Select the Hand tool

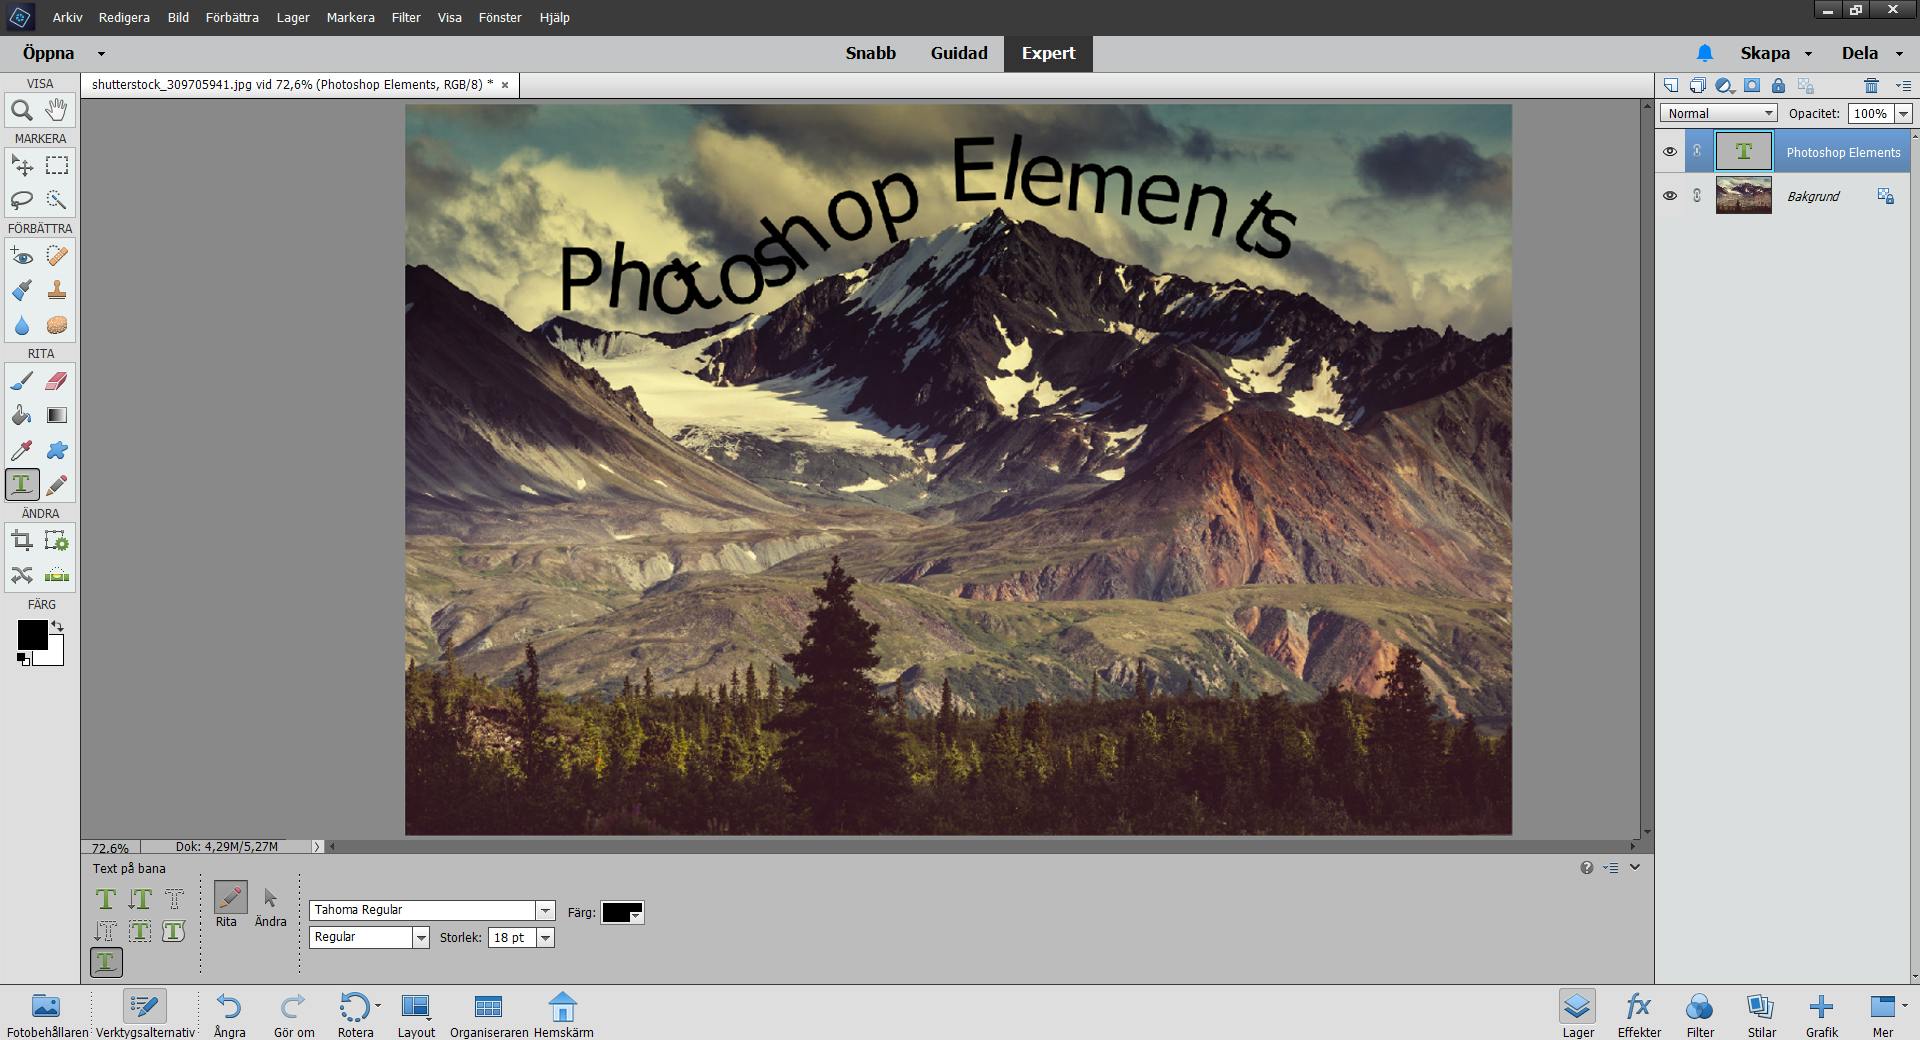[57, 110]
